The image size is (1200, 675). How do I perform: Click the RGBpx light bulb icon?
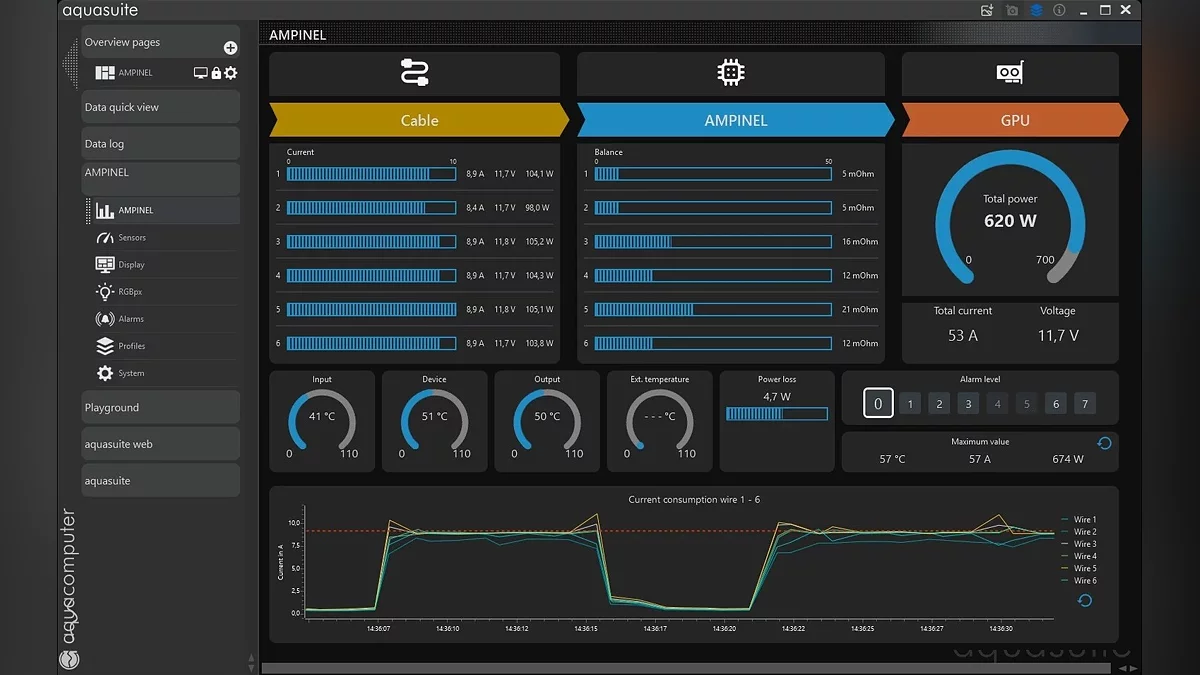tap(105, 292)
